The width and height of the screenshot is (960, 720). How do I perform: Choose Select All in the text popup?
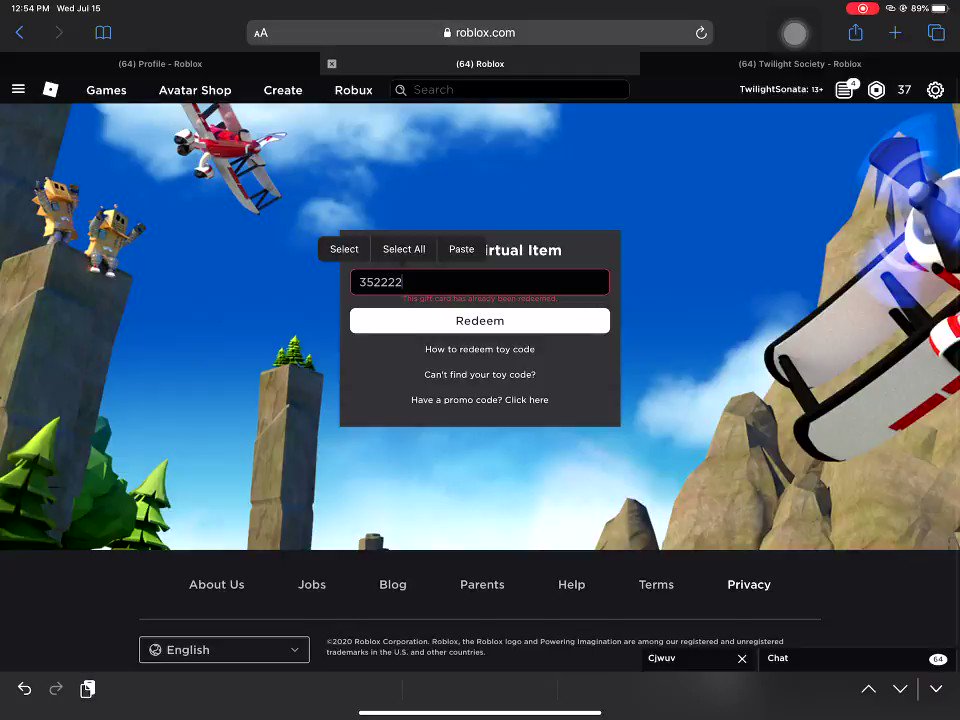click(x=404, y=249)
